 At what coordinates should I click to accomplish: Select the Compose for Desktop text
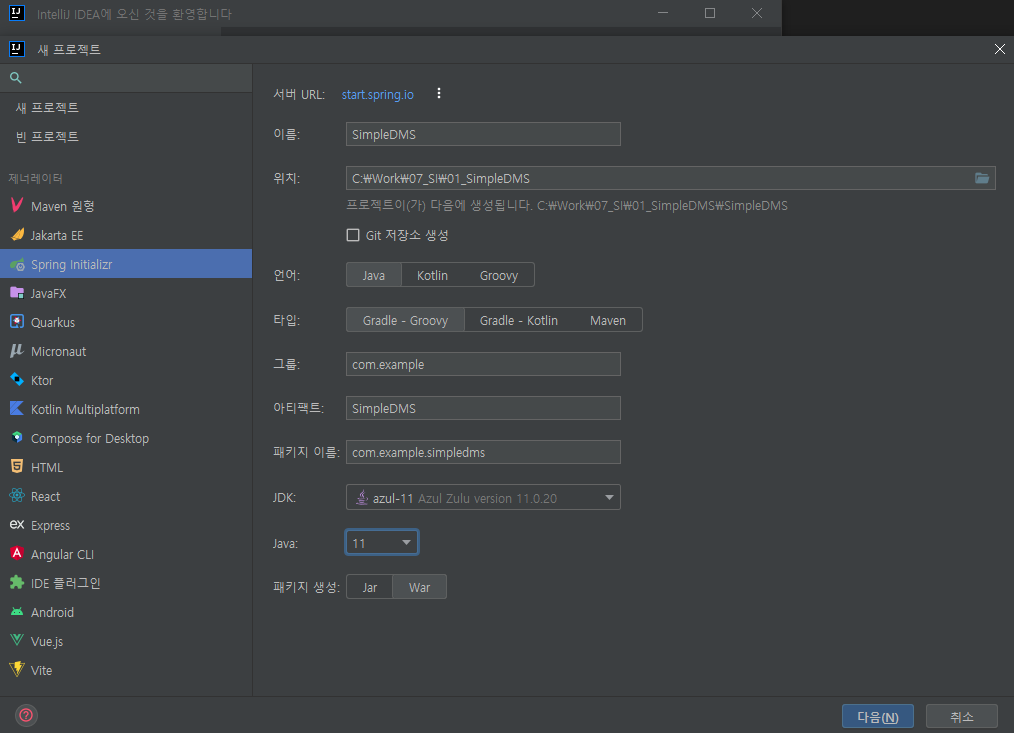[x=90, y=439]
